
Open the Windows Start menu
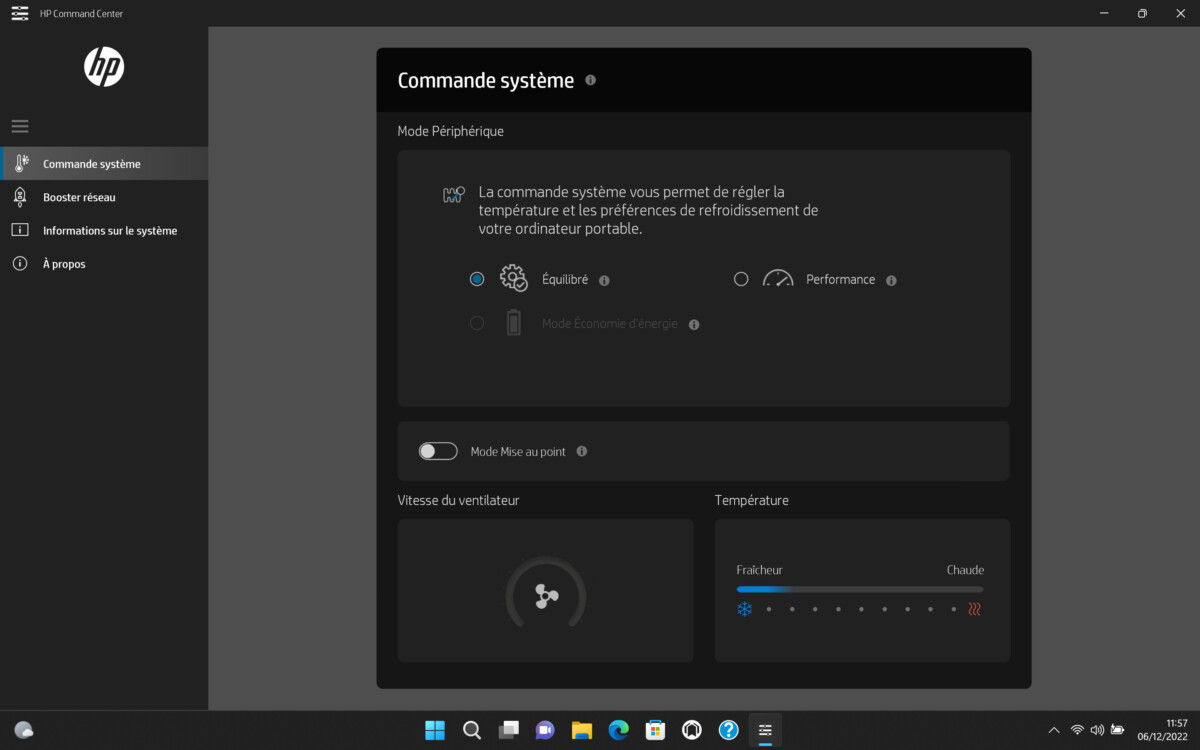click(435, 730)
